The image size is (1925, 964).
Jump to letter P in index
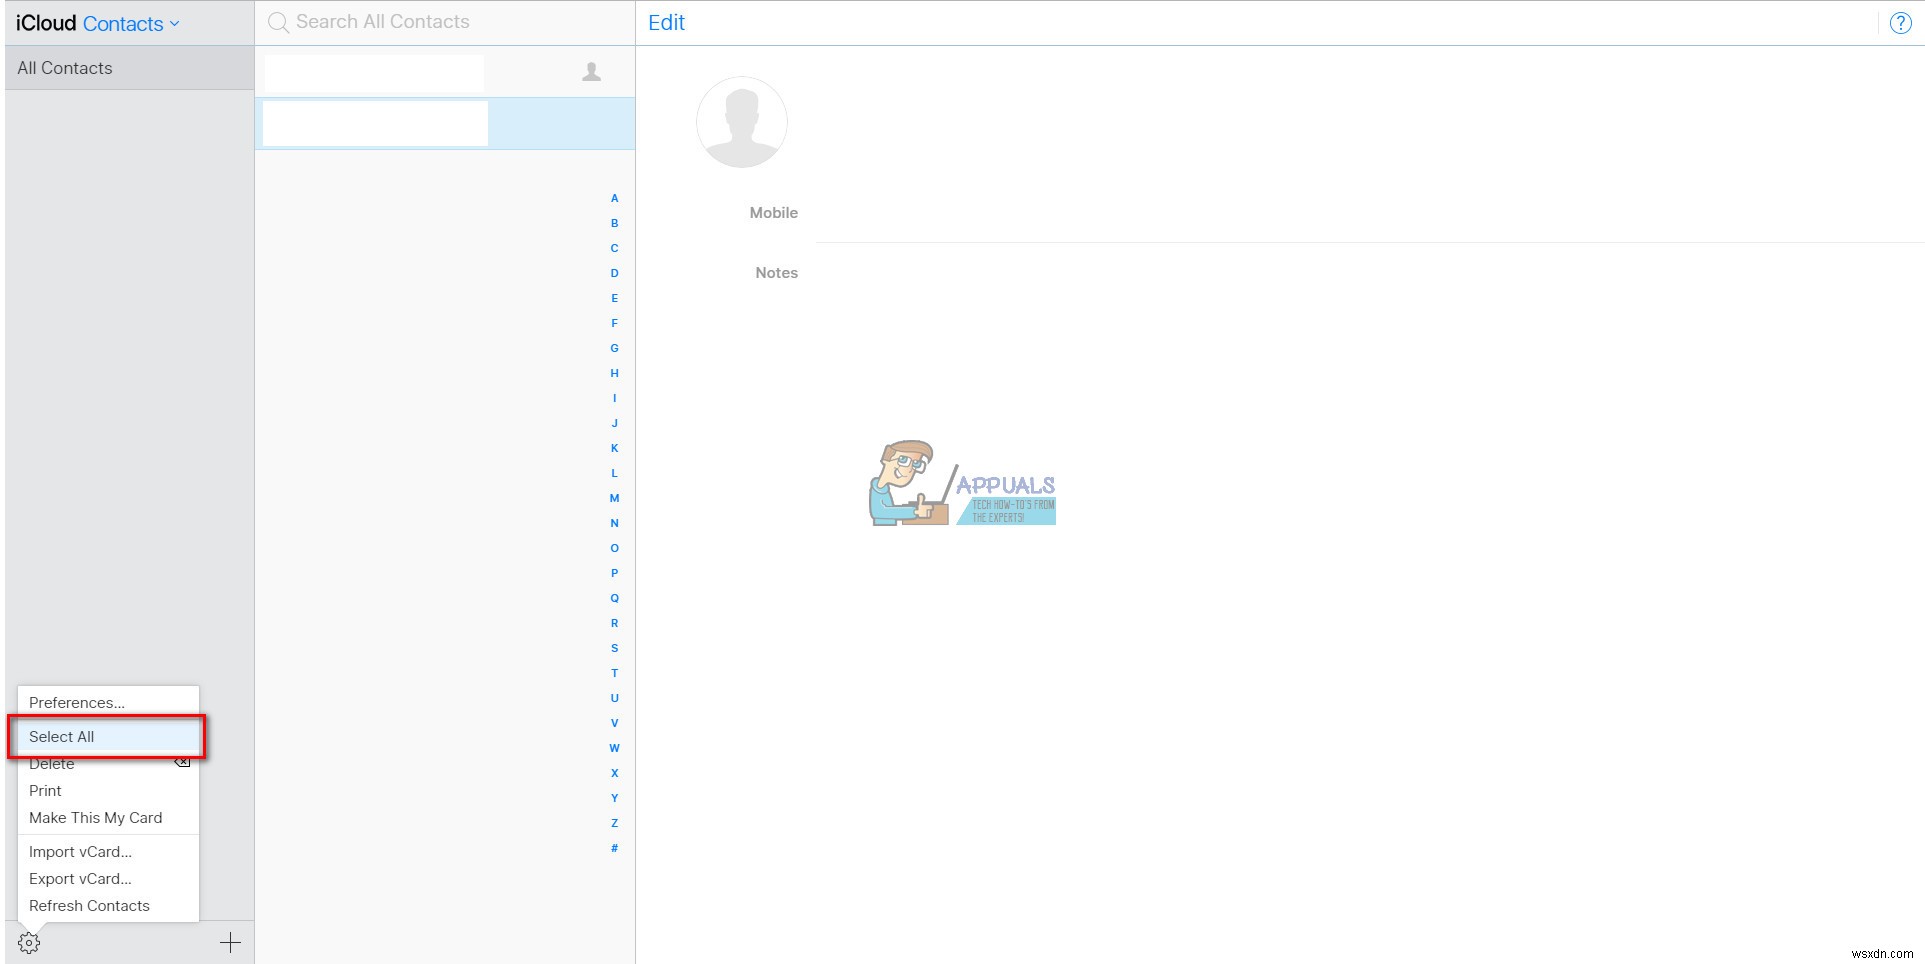pos(614,573)
